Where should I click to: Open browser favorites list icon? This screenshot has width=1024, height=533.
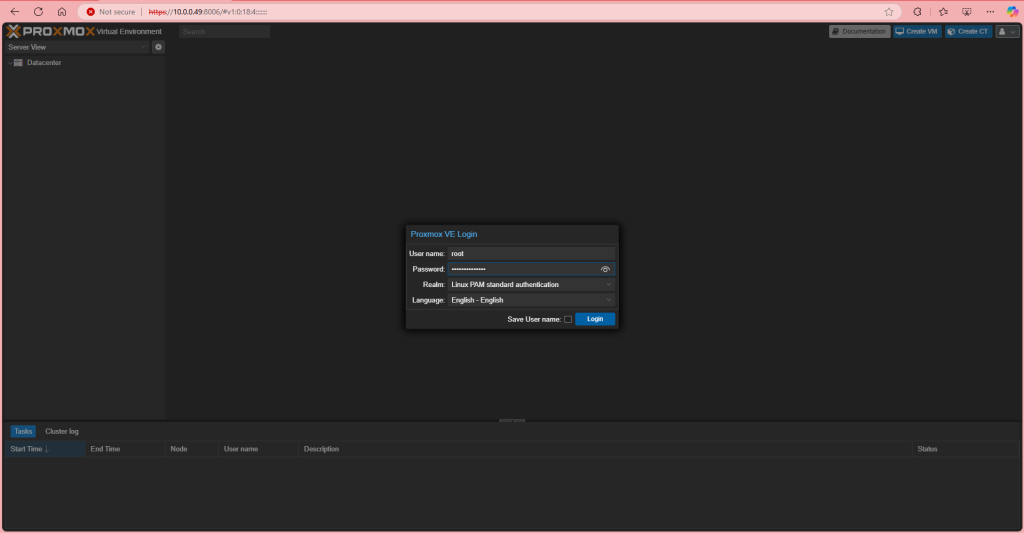coord(943,12)
